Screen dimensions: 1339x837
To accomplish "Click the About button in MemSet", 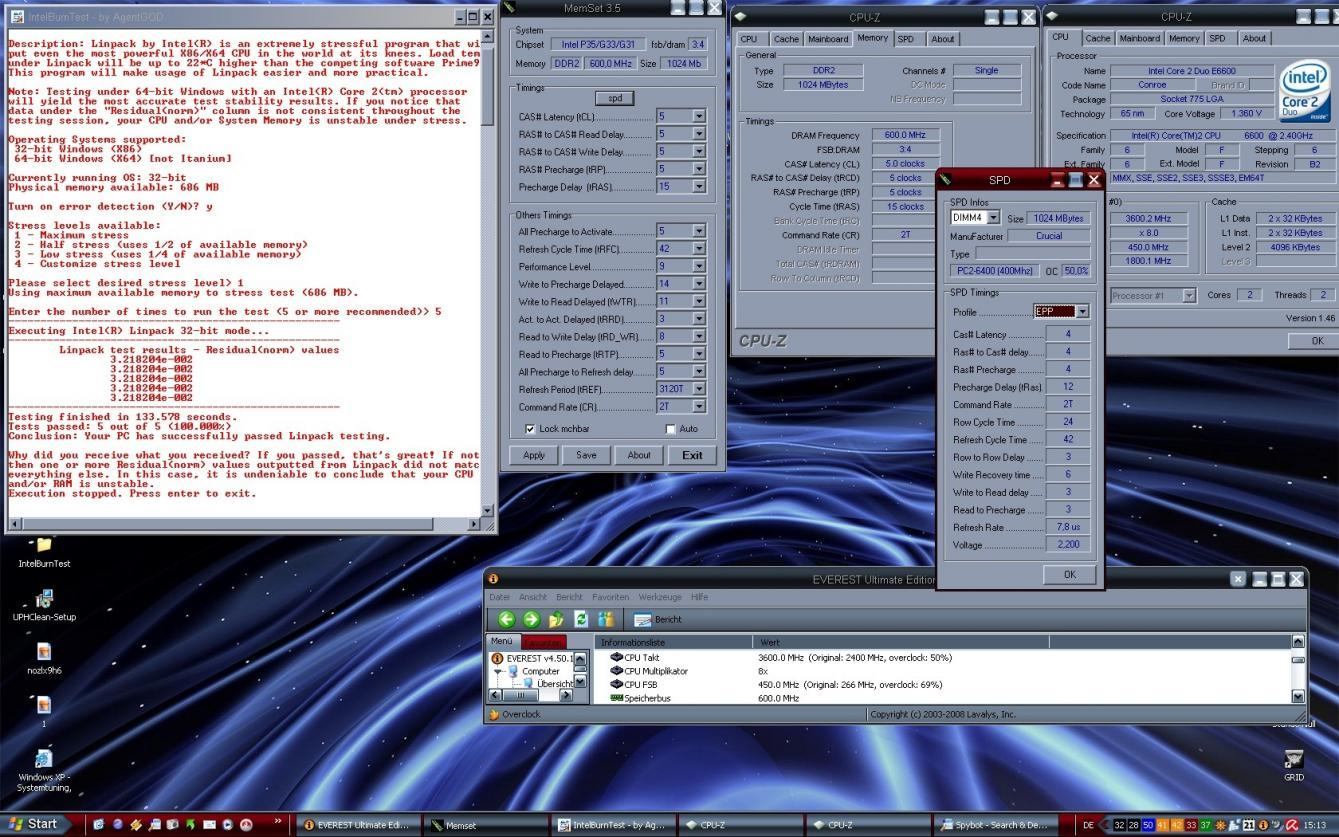I will pos(639,455).
